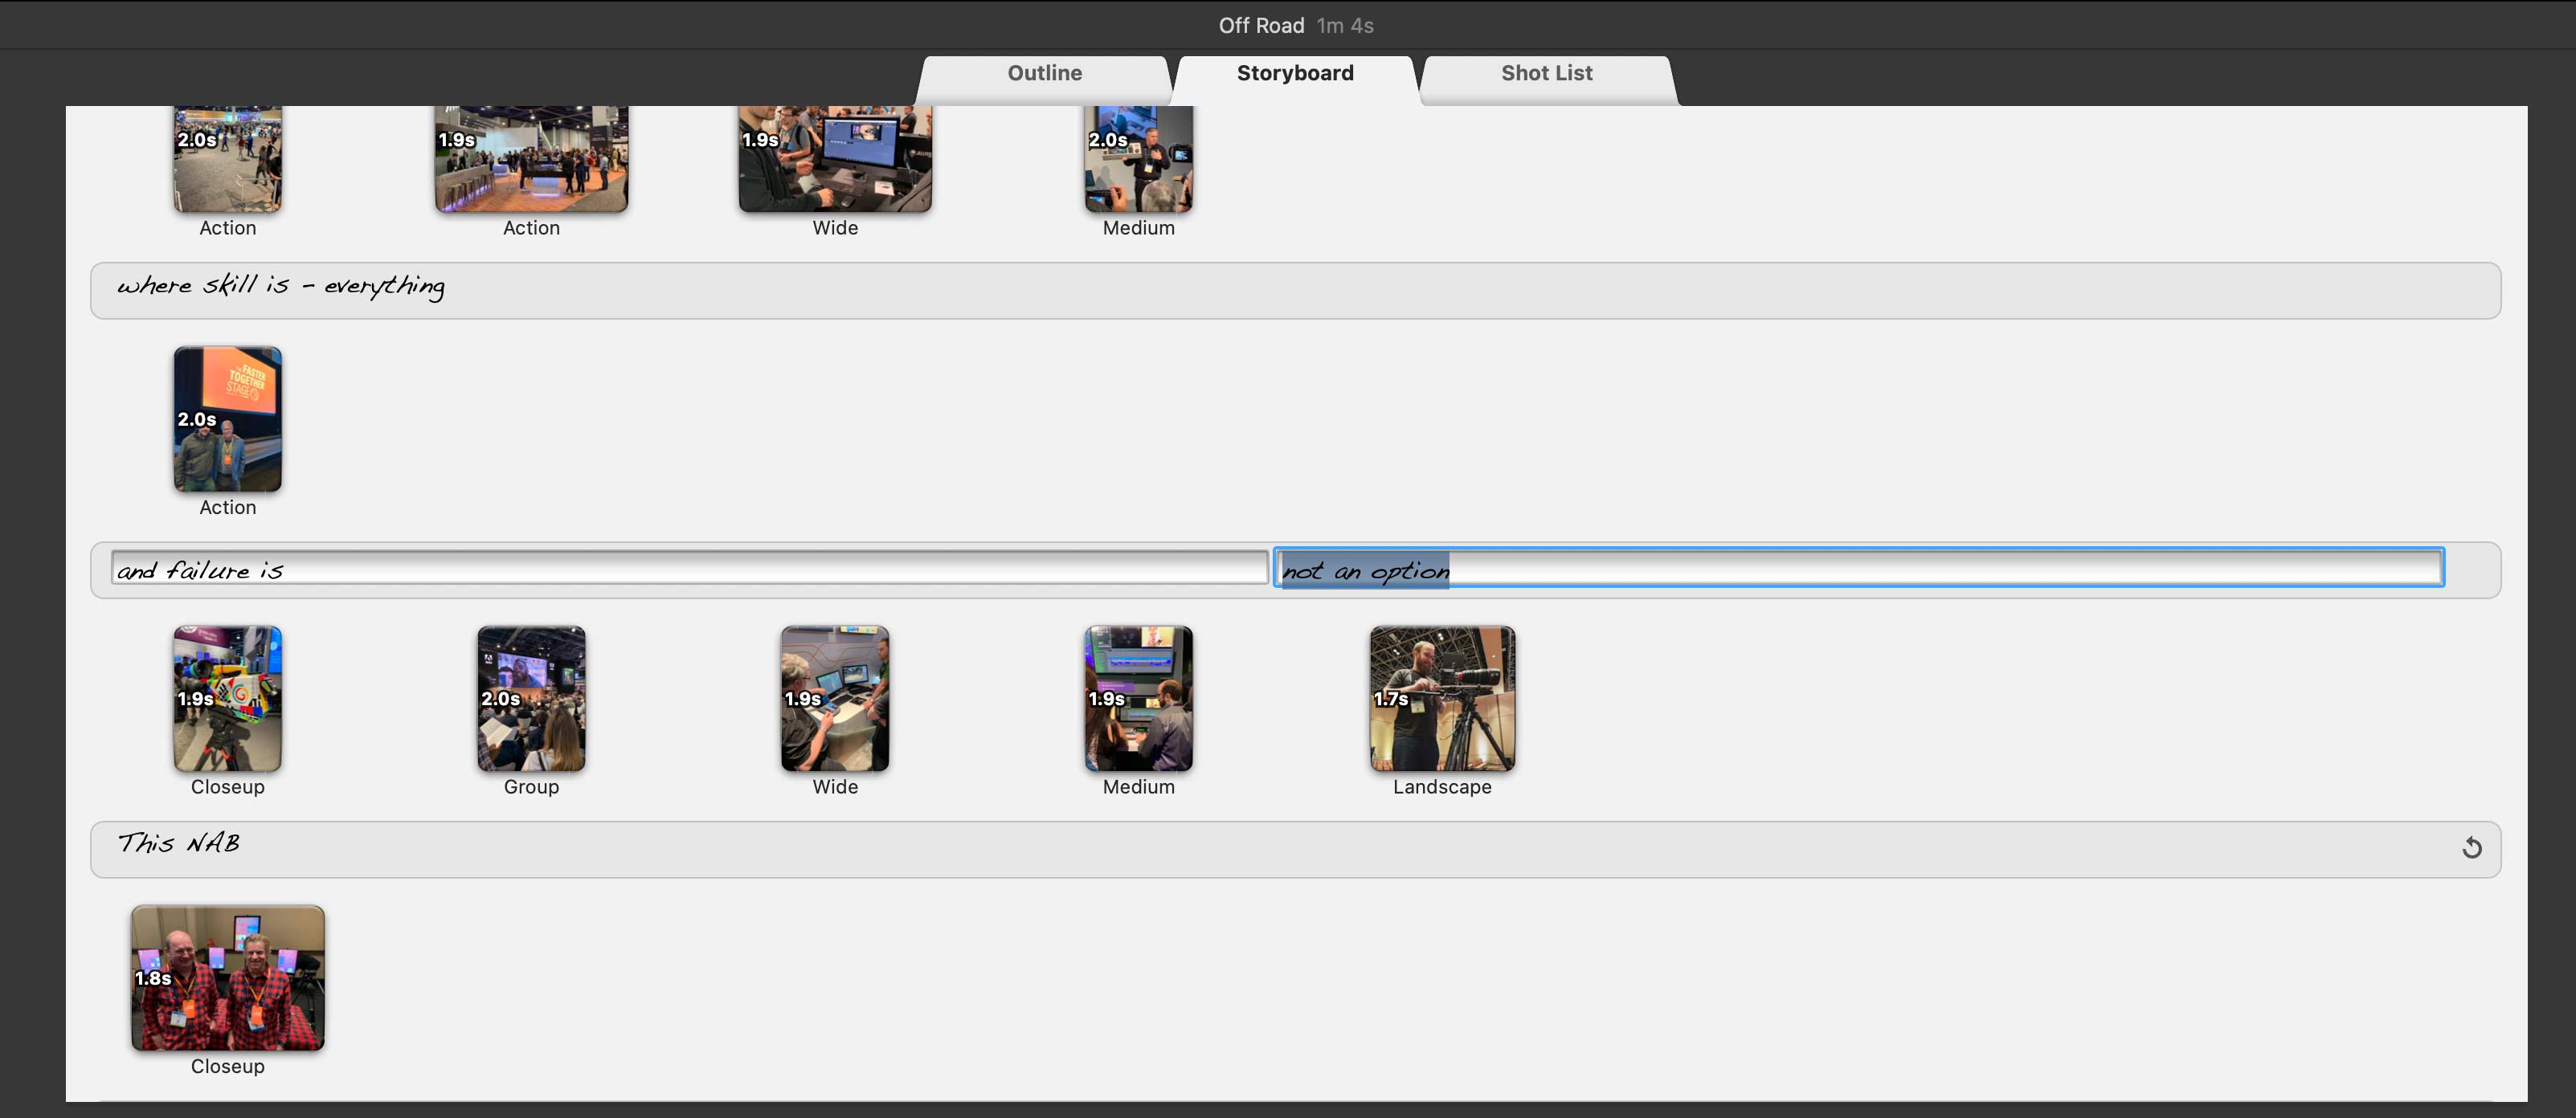
Task: Select the 1.7s Landscape cameraman thumbnail
Action: pyautogui.click(x=1442, y=698)
